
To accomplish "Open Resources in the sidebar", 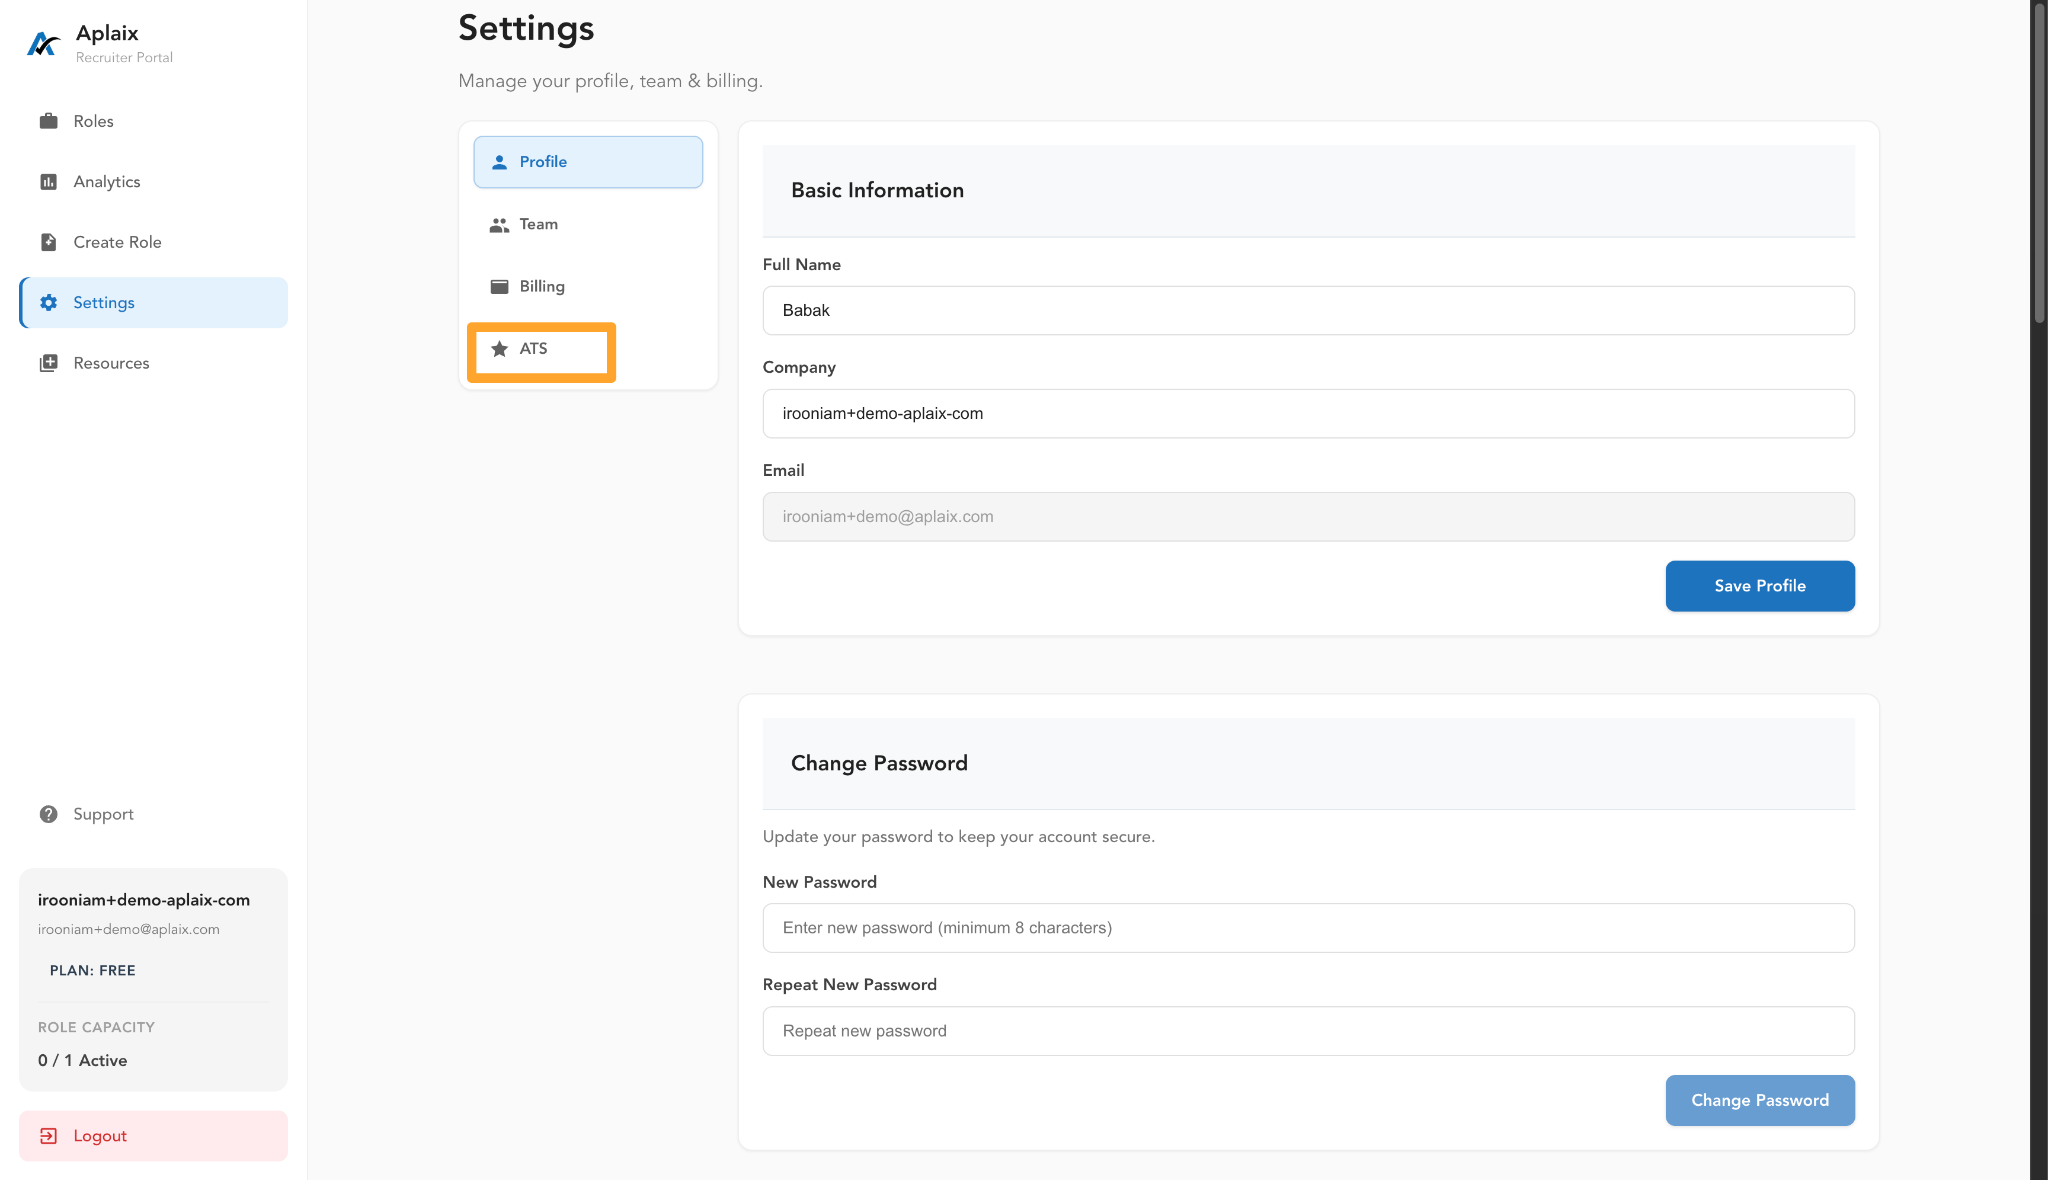I will coord(154,363).
